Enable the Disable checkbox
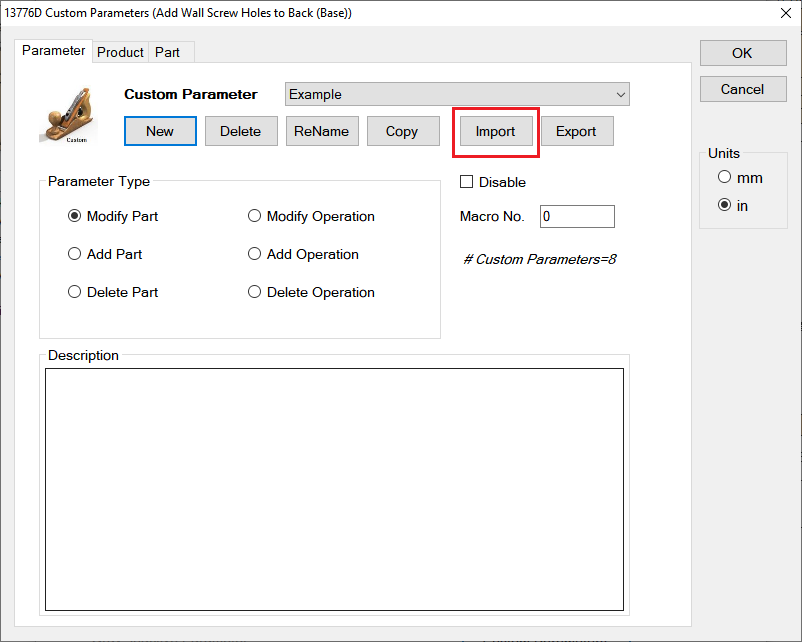The height and width of the screenshot is (642, 802). click(x=466, y=182)
